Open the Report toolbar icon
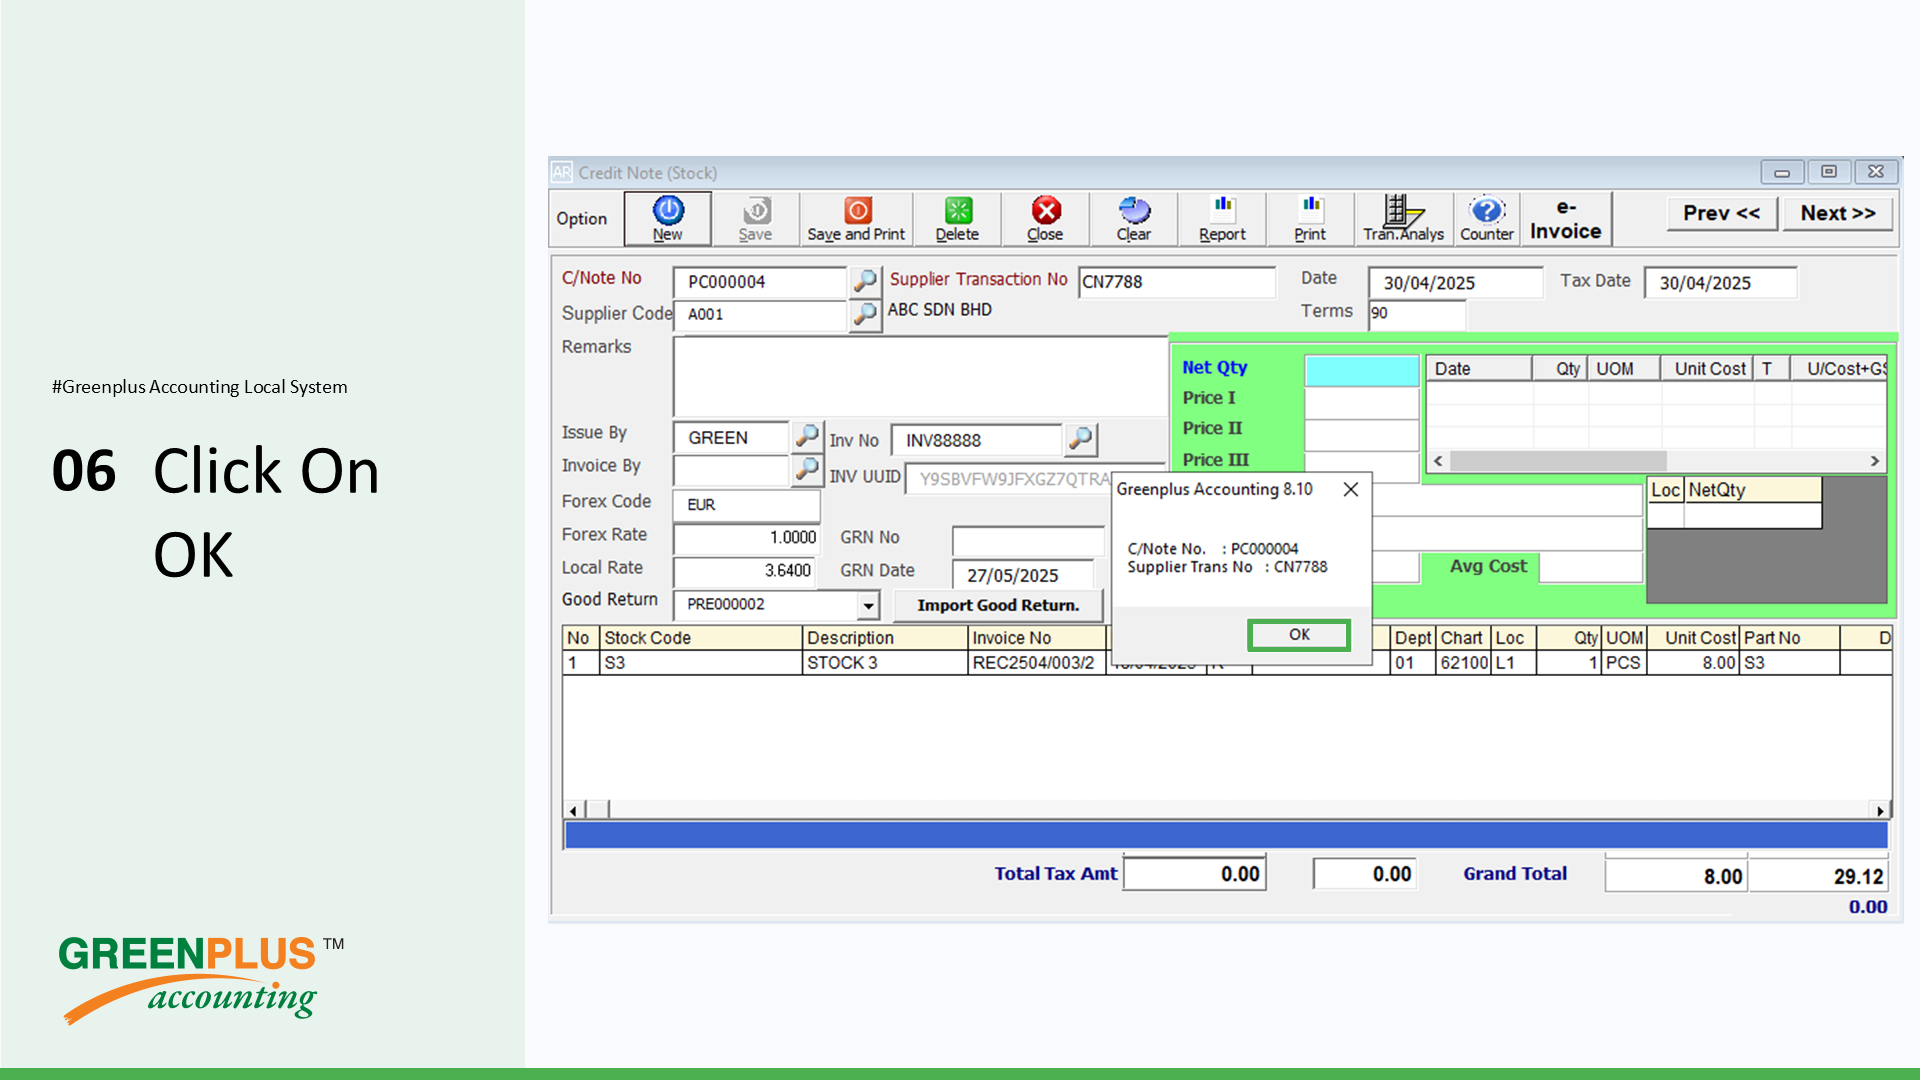 coord(1222,218)
